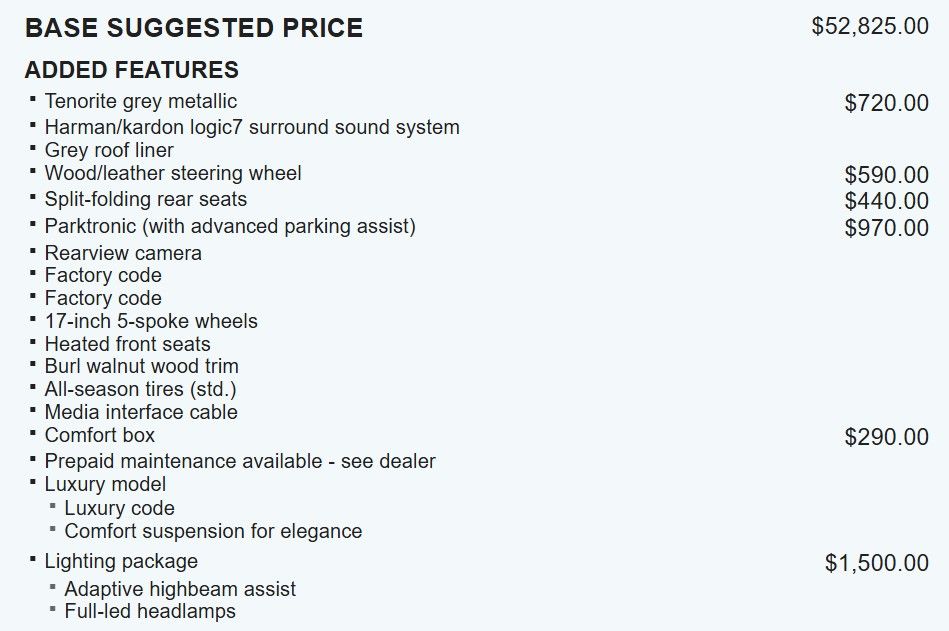This screenshot has height=631, width=949.
Task: Select Adaptive highbeam assist sub-item
Action: [x=180, y=589]
